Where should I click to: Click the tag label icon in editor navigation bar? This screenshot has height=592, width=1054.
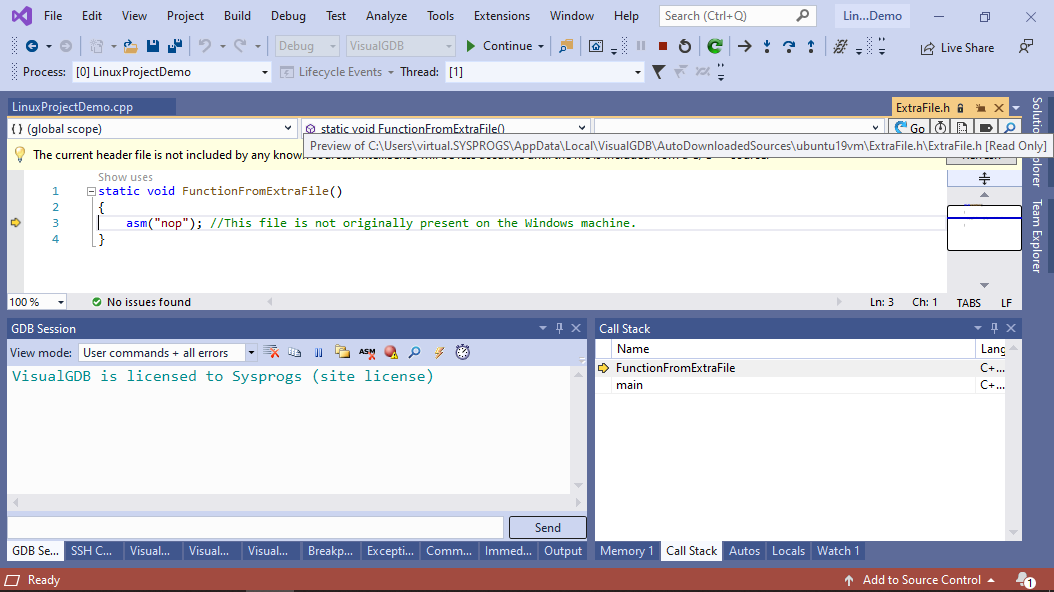click(x=986, y=128)
